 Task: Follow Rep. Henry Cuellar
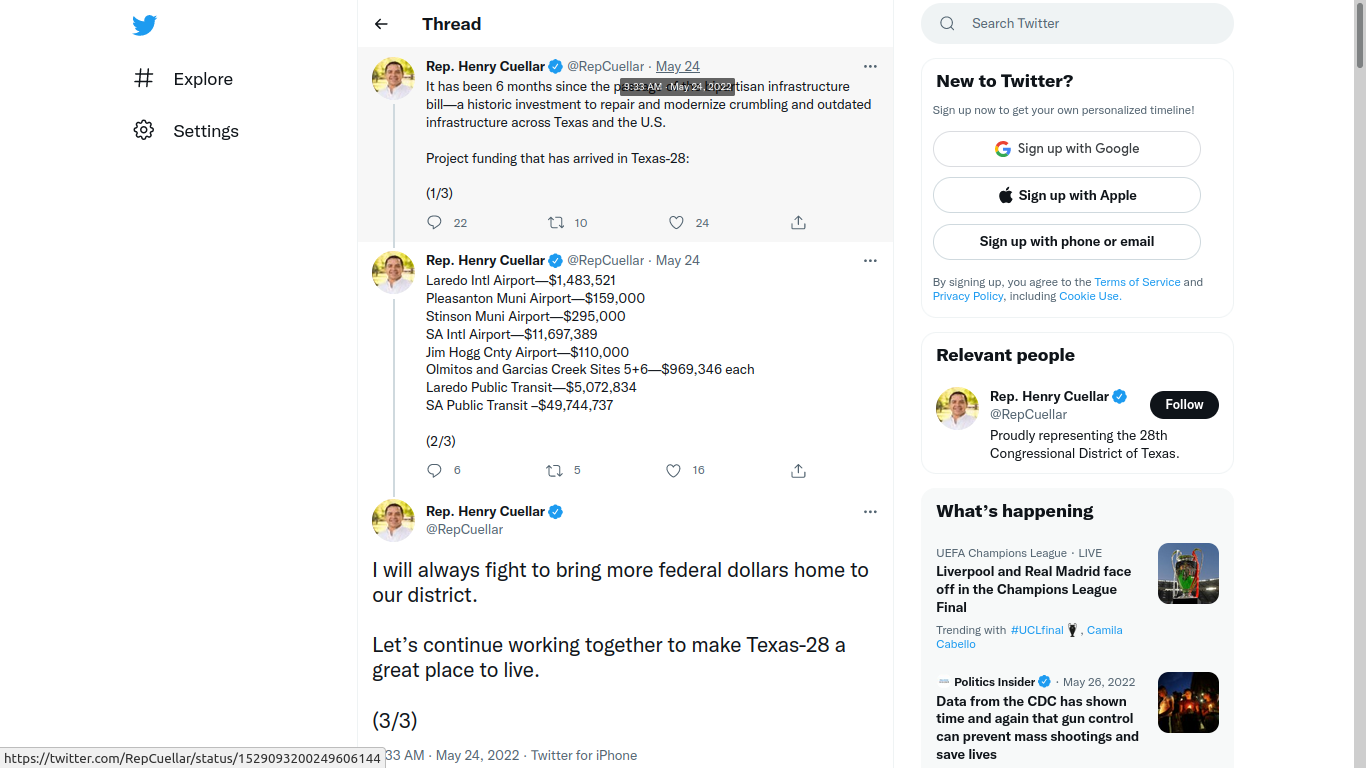(x=1184, y=405)
